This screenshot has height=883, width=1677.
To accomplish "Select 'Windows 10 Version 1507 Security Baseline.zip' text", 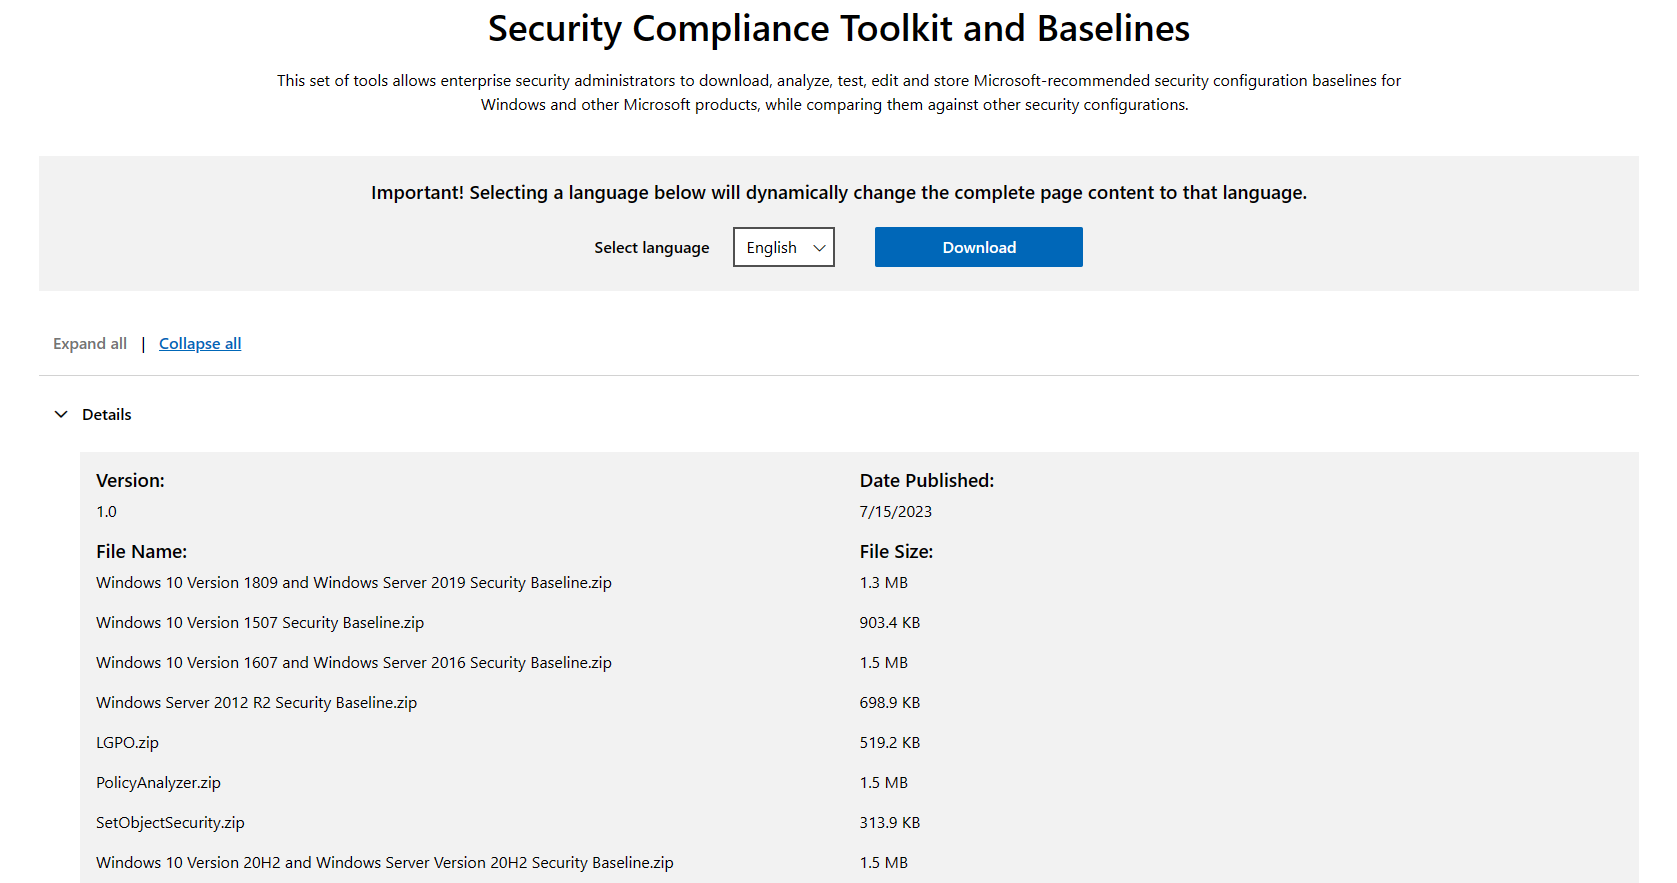I will click(260, 623).
